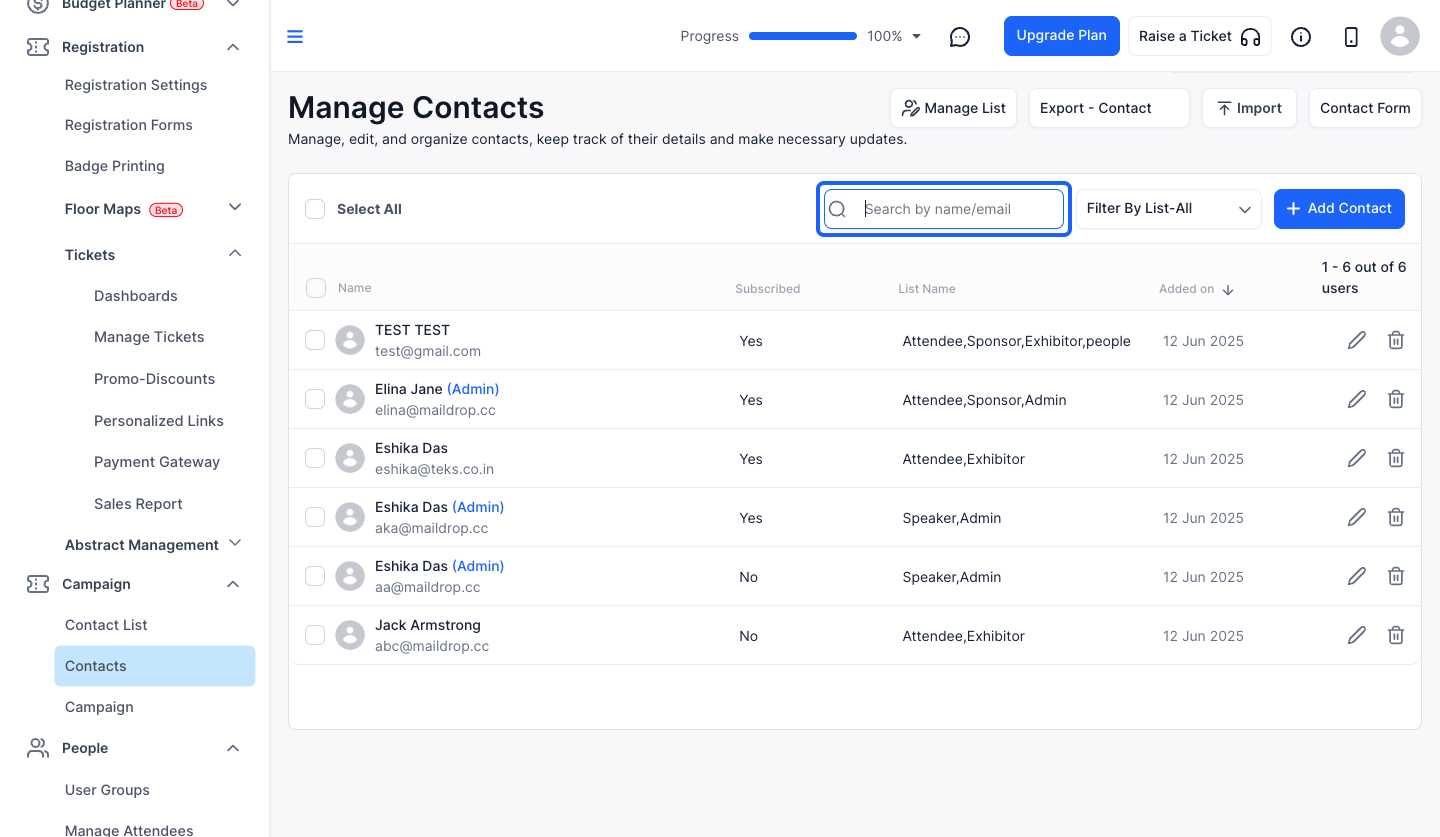
Task: Delete the TEST TEST contact
Action: (1396, 340)
